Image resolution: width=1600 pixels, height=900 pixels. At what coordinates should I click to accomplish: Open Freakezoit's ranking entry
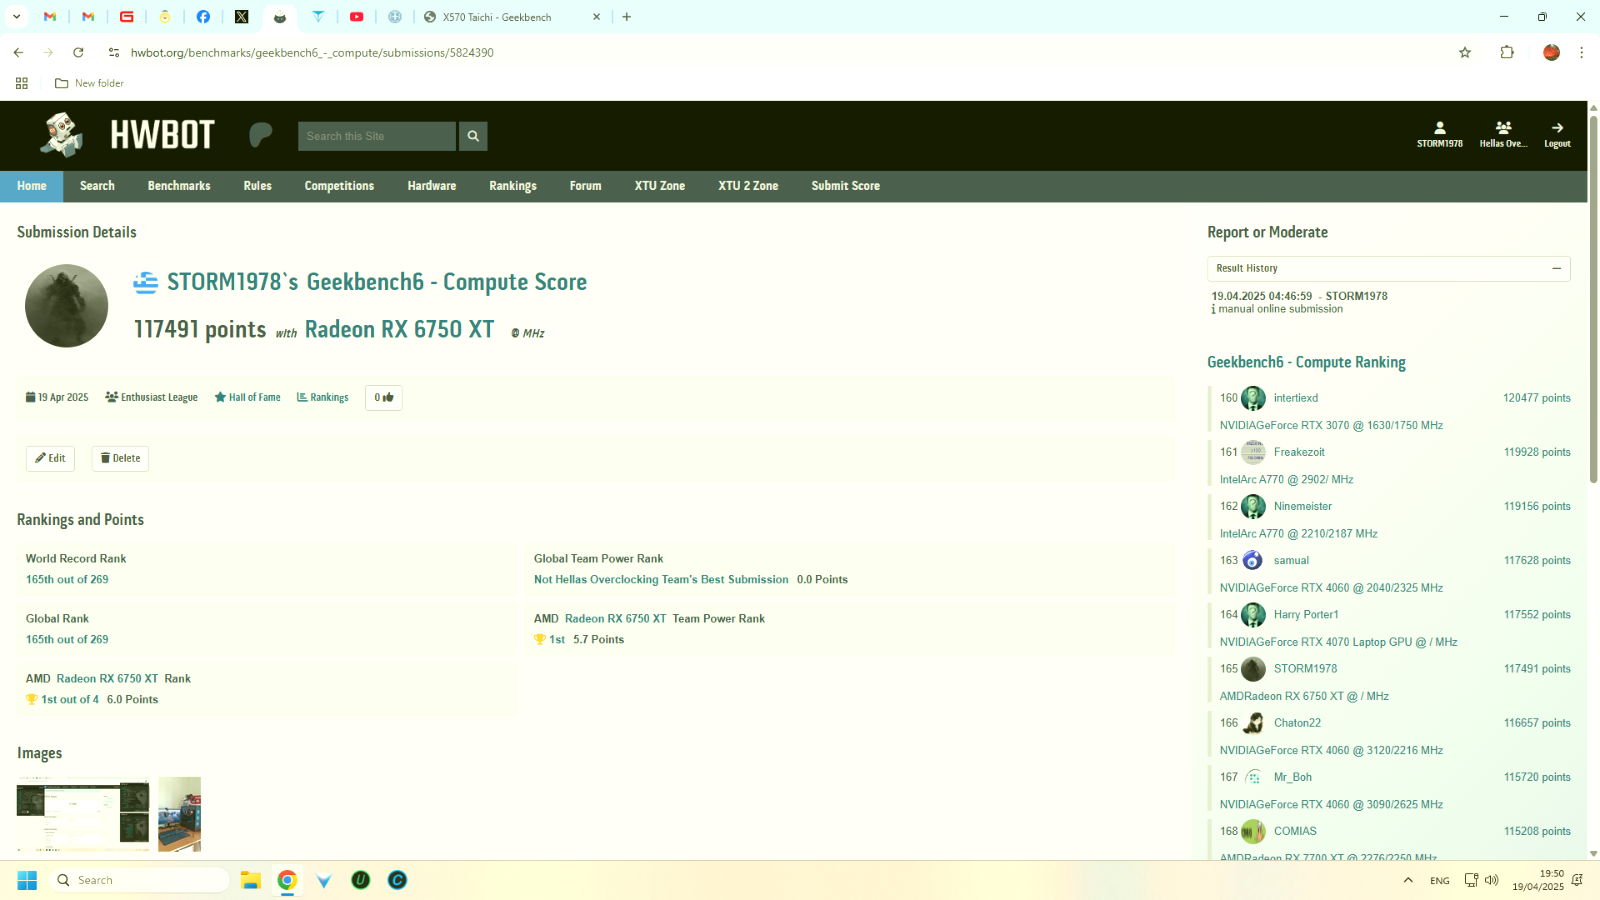pos(1299,452)
